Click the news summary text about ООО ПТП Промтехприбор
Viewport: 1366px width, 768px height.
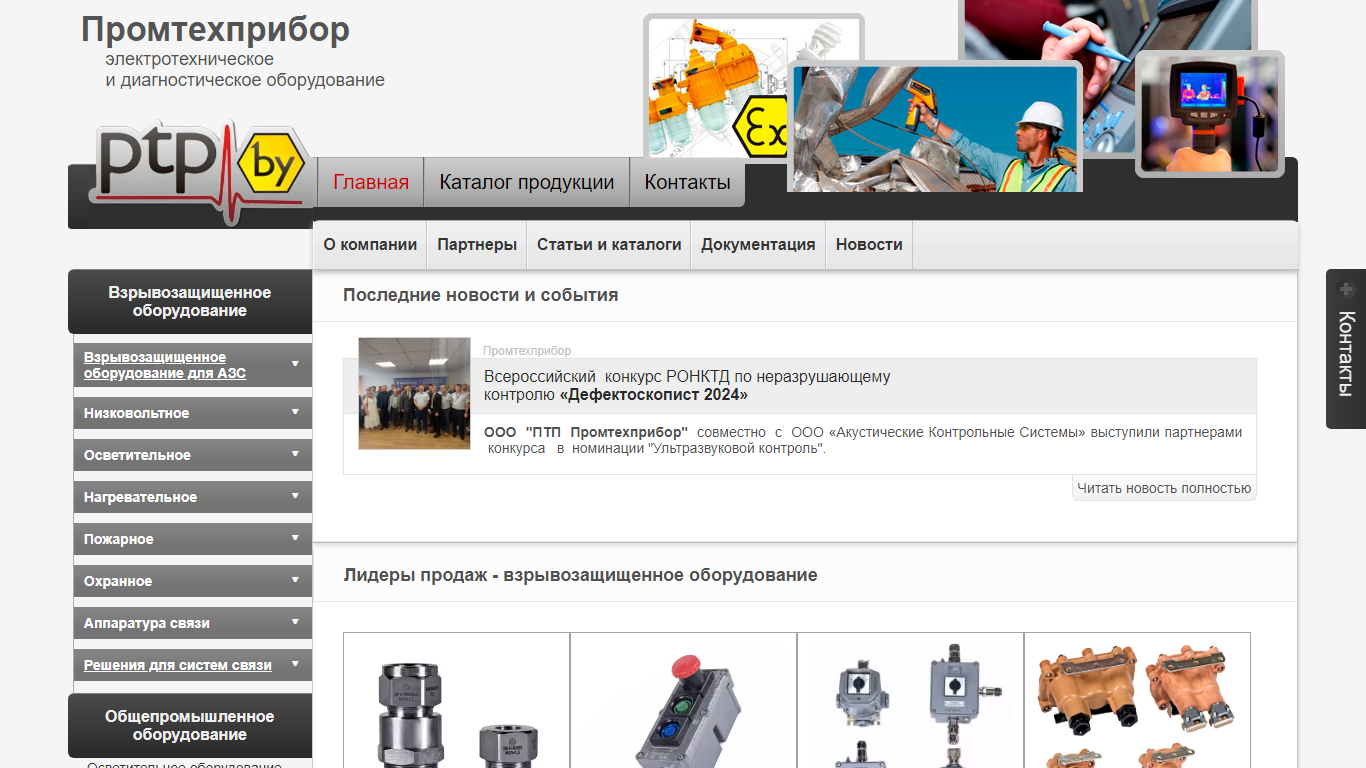coord(863,440)
